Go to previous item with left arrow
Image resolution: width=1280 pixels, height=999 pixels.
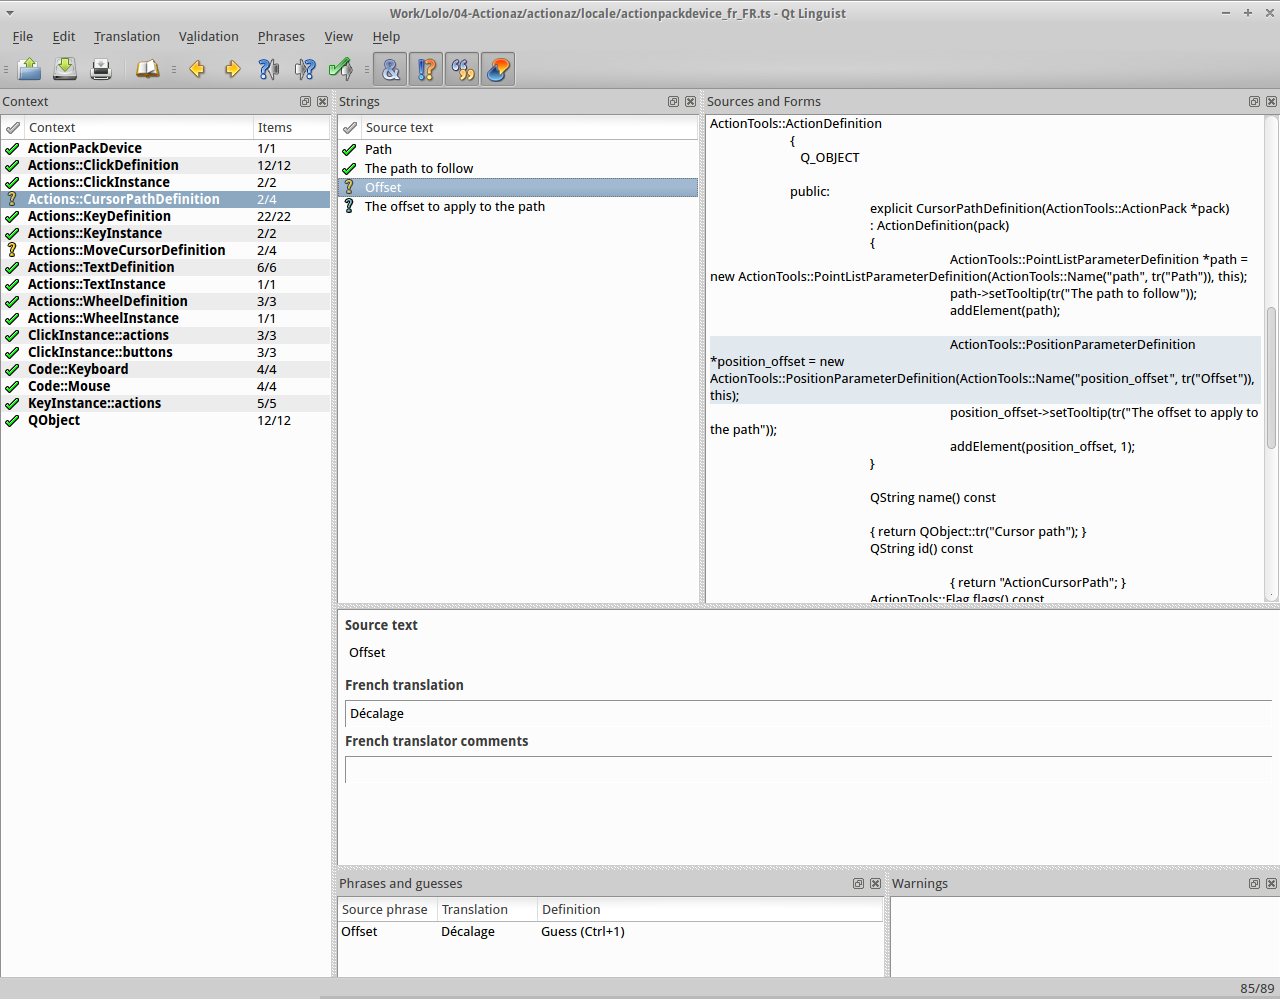pos(197,69)
